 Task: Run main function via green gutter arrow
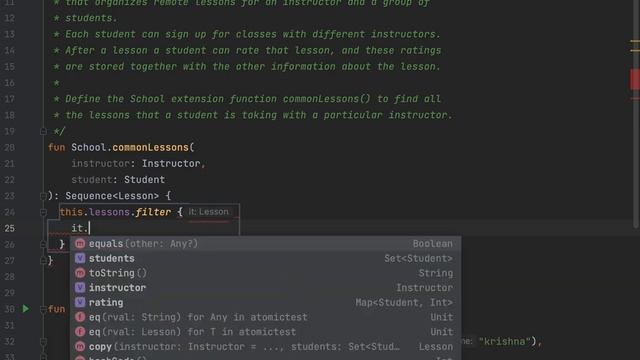[x=26, y=309]
